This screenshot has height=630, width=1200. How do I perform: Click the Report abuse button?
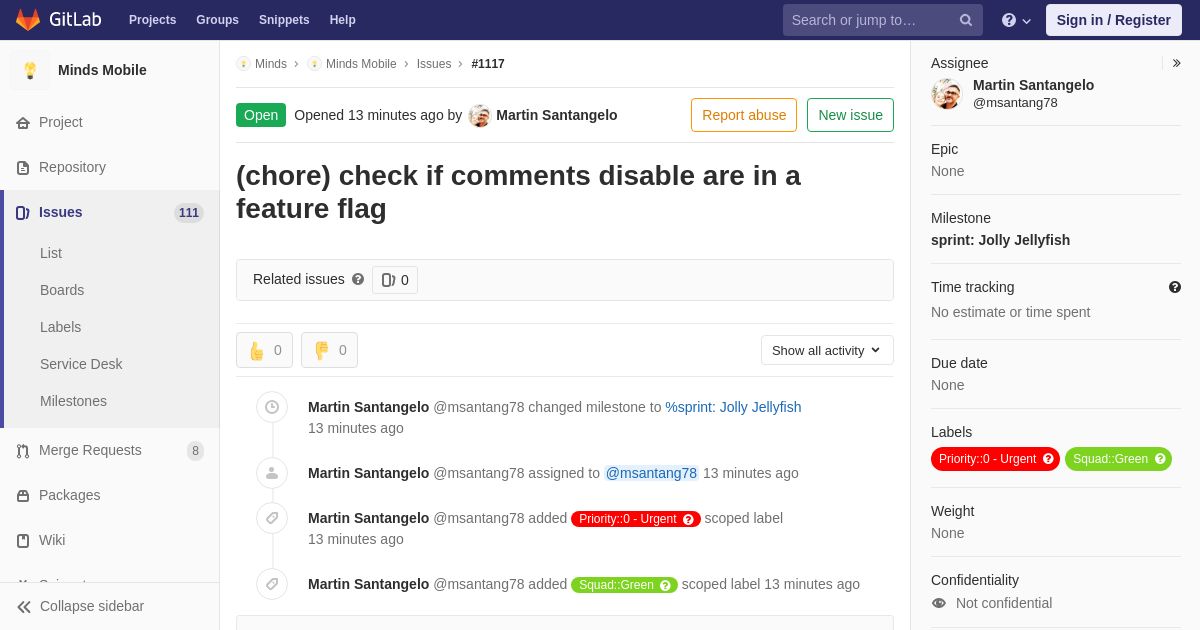[744, 115]
